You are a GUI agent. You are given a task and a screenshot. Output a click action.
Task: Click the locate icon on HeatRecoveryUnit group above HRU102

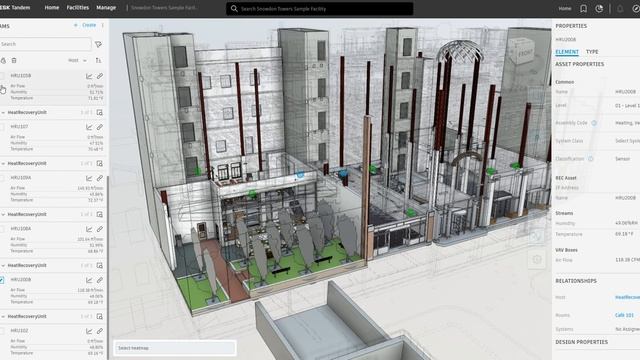point(100,316)
